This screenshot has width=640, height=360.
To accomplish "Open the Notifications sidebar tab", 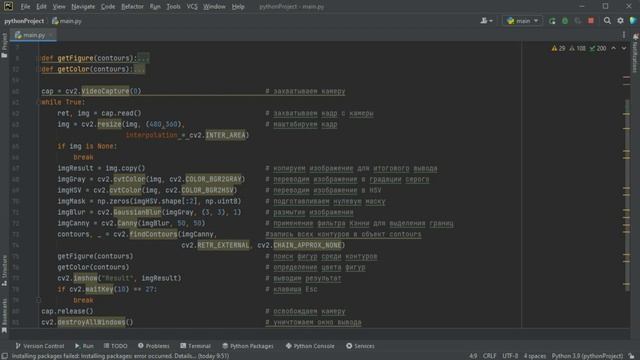I will pos(636,53).
